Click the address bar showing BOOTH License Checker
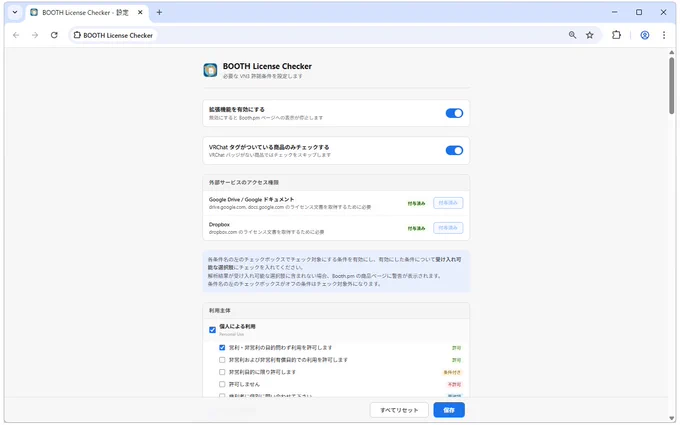Screen dimensions: 680x425 (334, 35)
